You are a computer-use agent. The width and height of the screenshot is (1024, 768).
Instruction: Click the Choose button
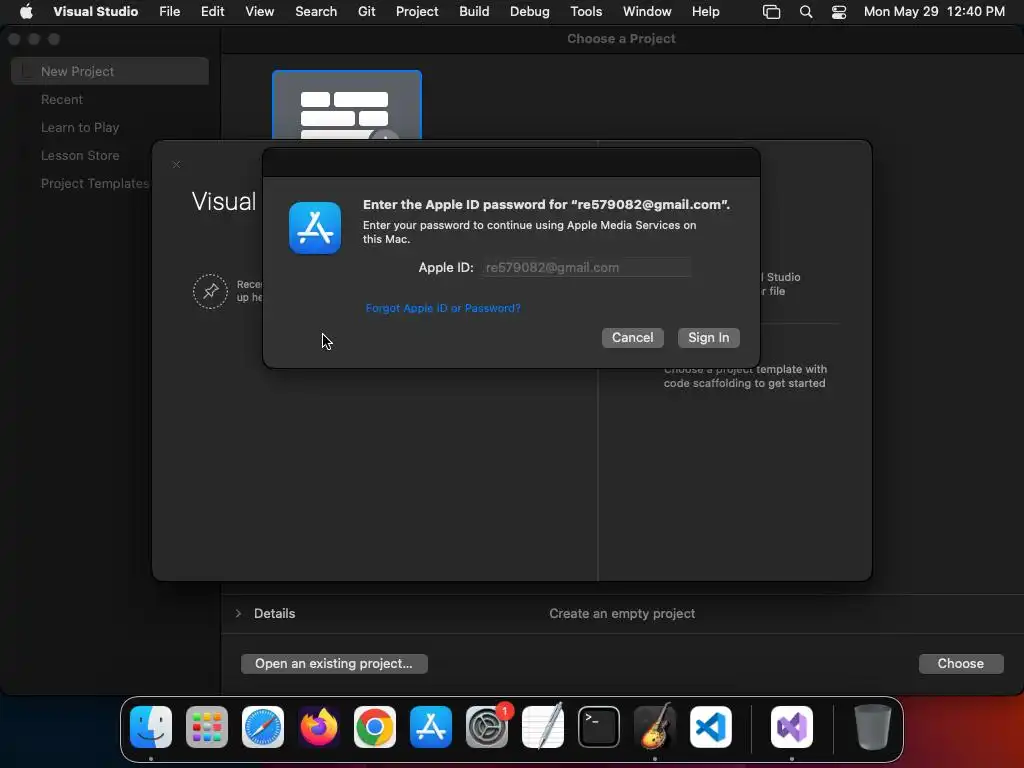coord(961,664)
